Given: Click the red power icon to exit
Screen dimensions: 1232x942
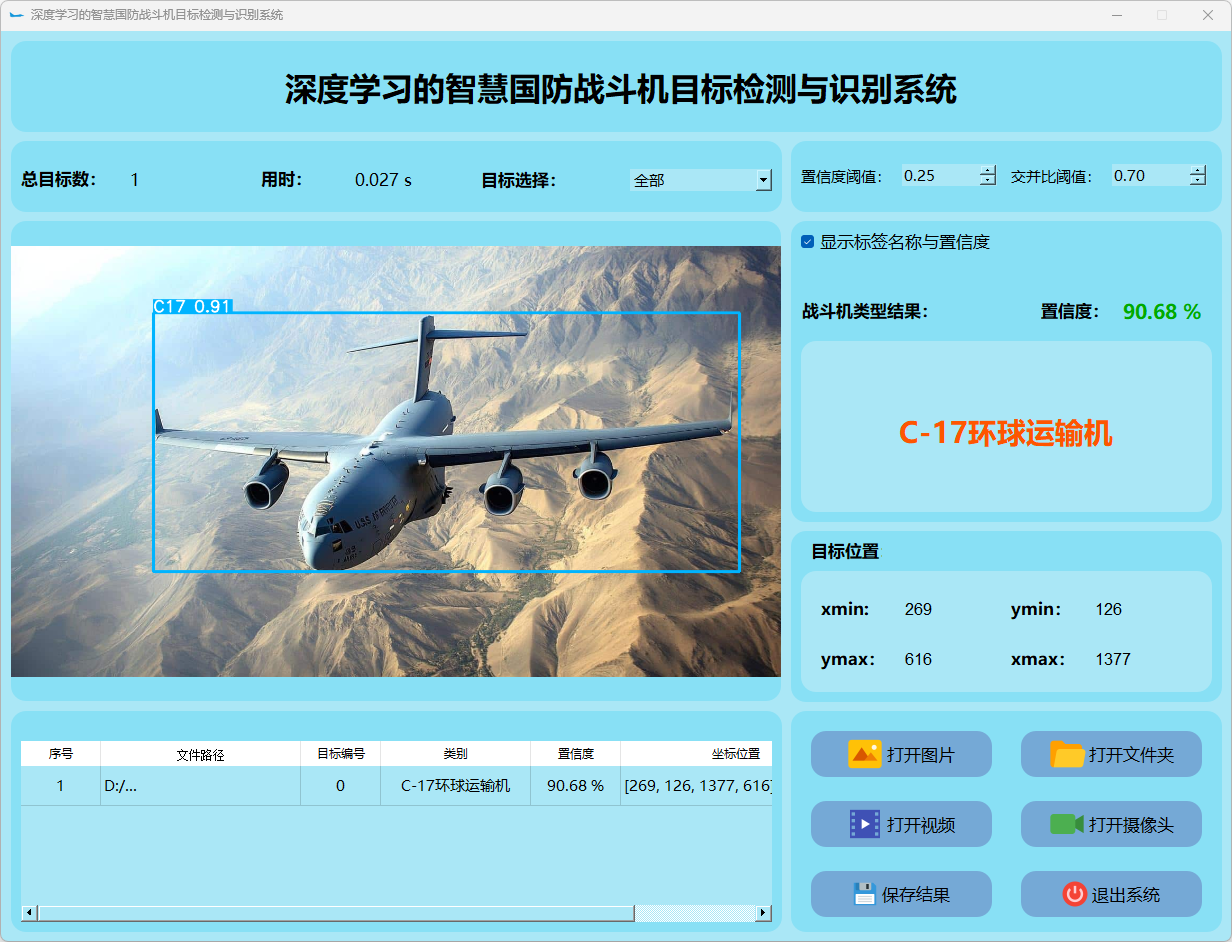Looking at the screenshot, I should [1074, 894].
